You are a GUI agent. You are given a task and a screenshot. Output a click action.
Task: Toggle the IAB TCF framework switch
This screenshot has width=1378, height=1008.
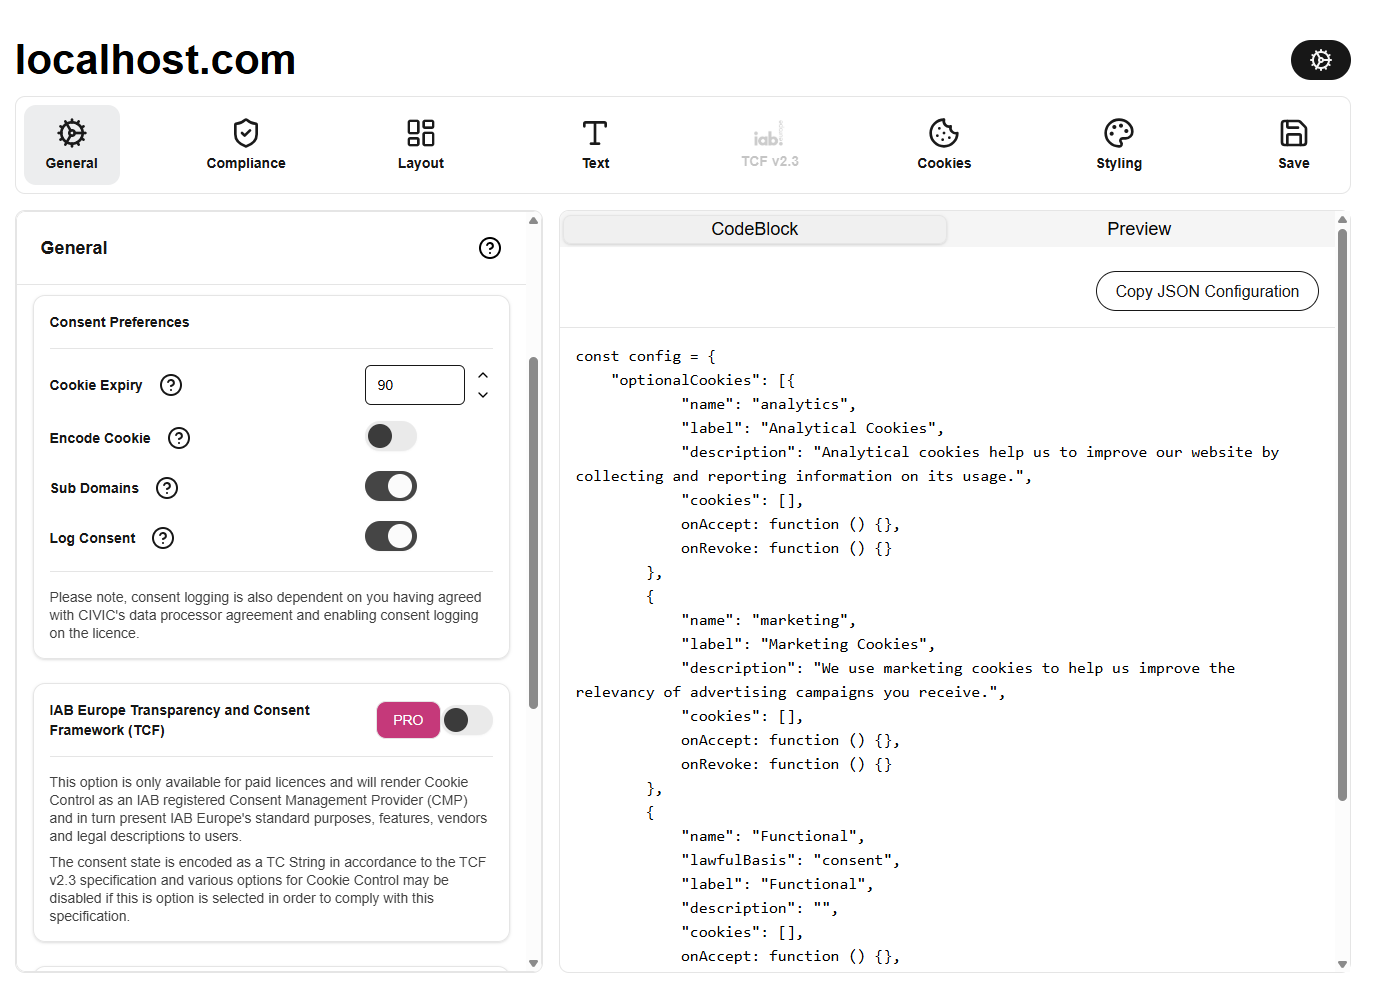coord(468,720)
